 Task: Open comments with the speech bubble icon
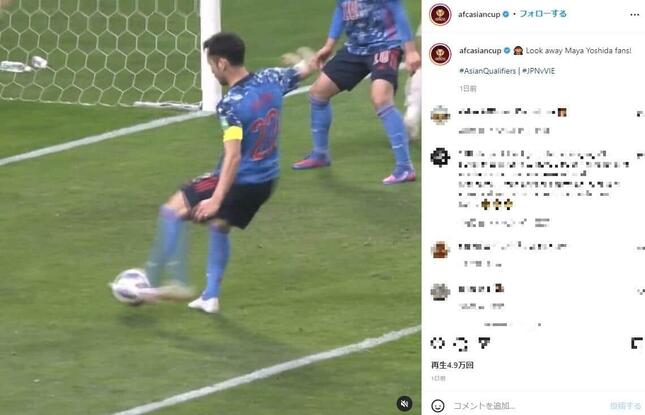click(461, 343)
